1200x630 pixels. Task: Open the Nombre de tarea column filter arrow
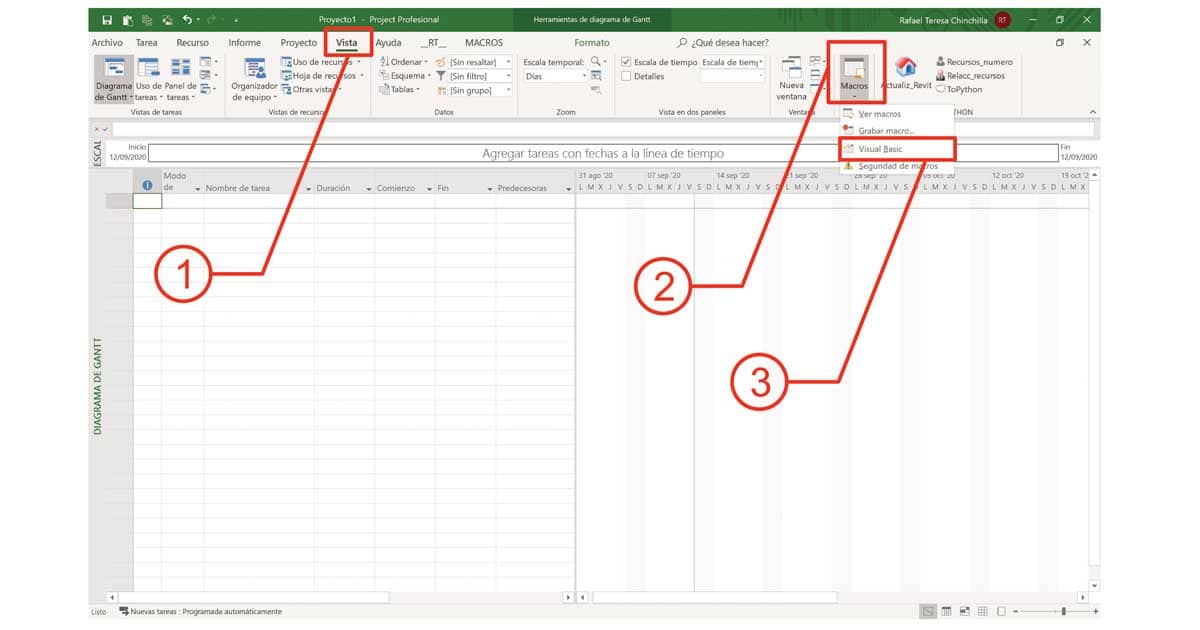308,189
